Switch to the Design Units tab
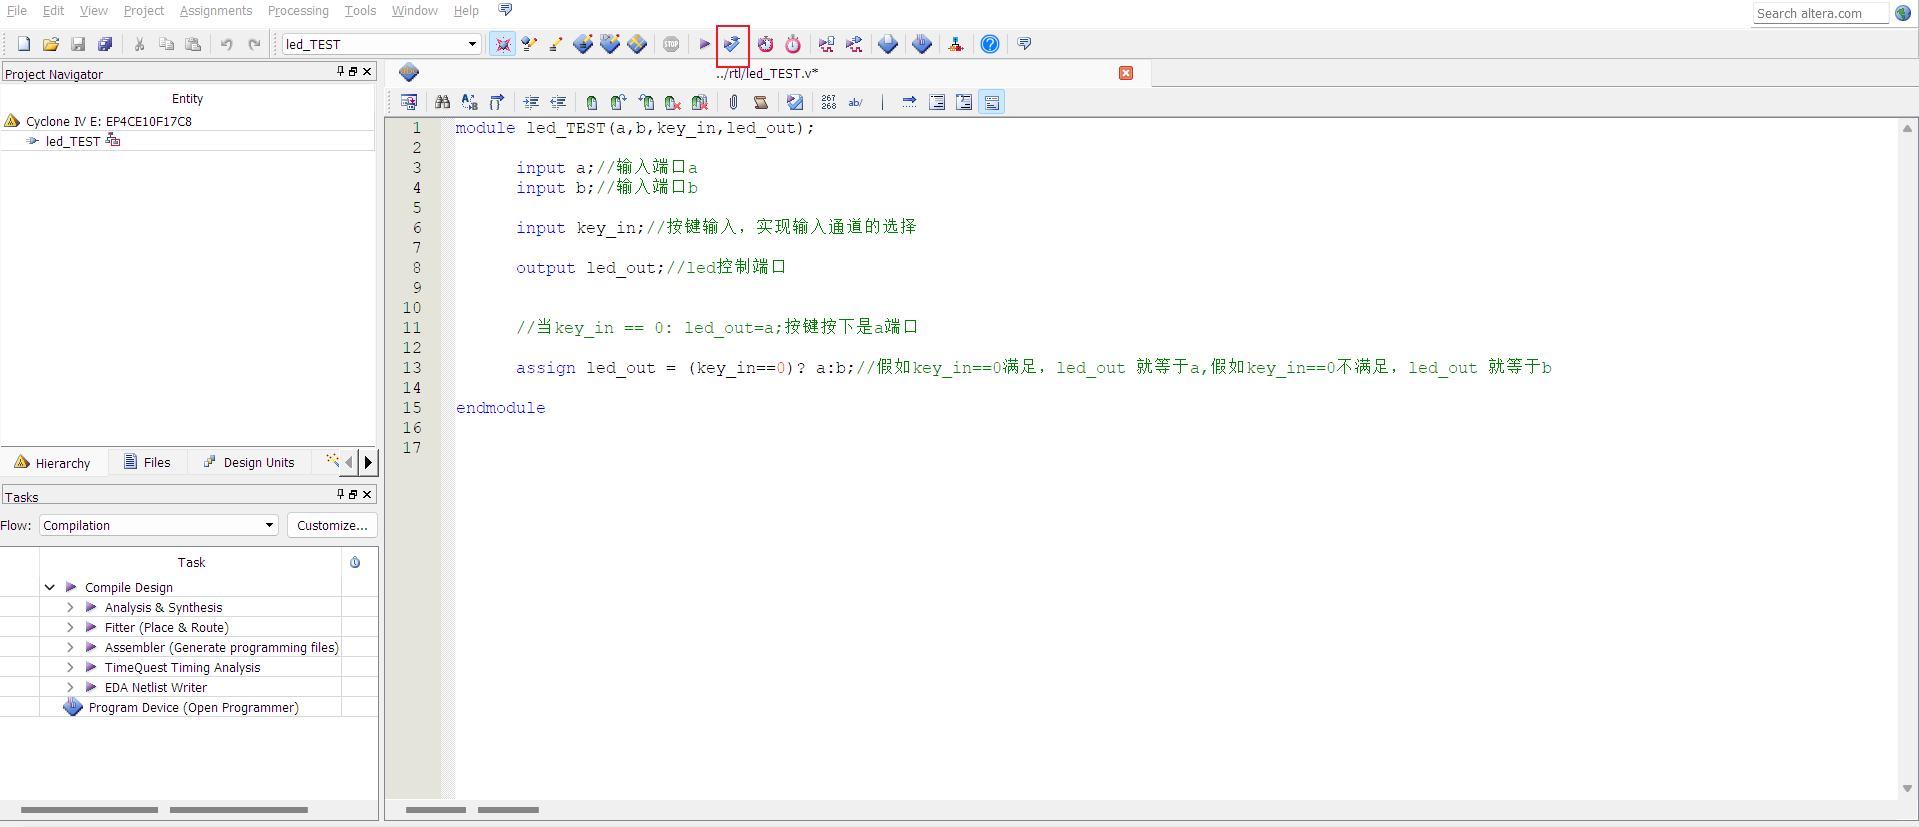Screen dimensions: 1919x827 (x=249, y=462)
